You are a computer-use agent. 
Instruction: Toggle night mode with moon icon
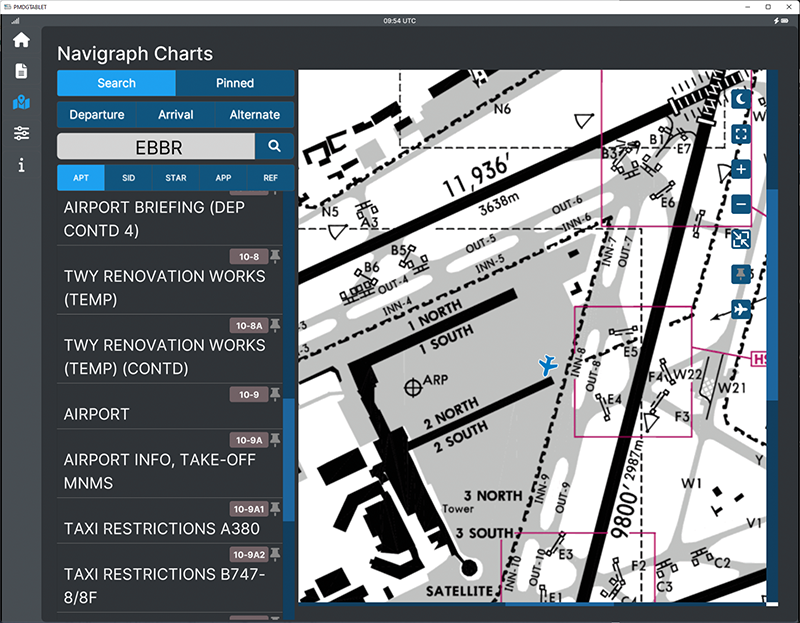(741, 99)
